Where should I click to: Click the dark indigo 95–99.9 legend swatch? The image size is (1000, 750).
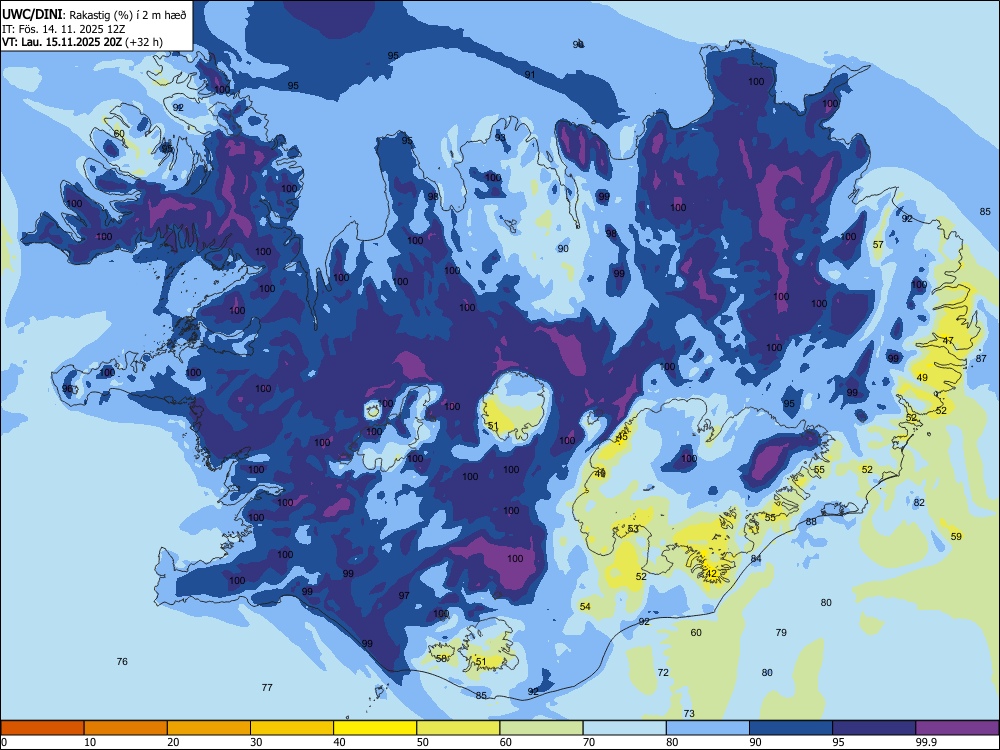click(x=874, y=728)
